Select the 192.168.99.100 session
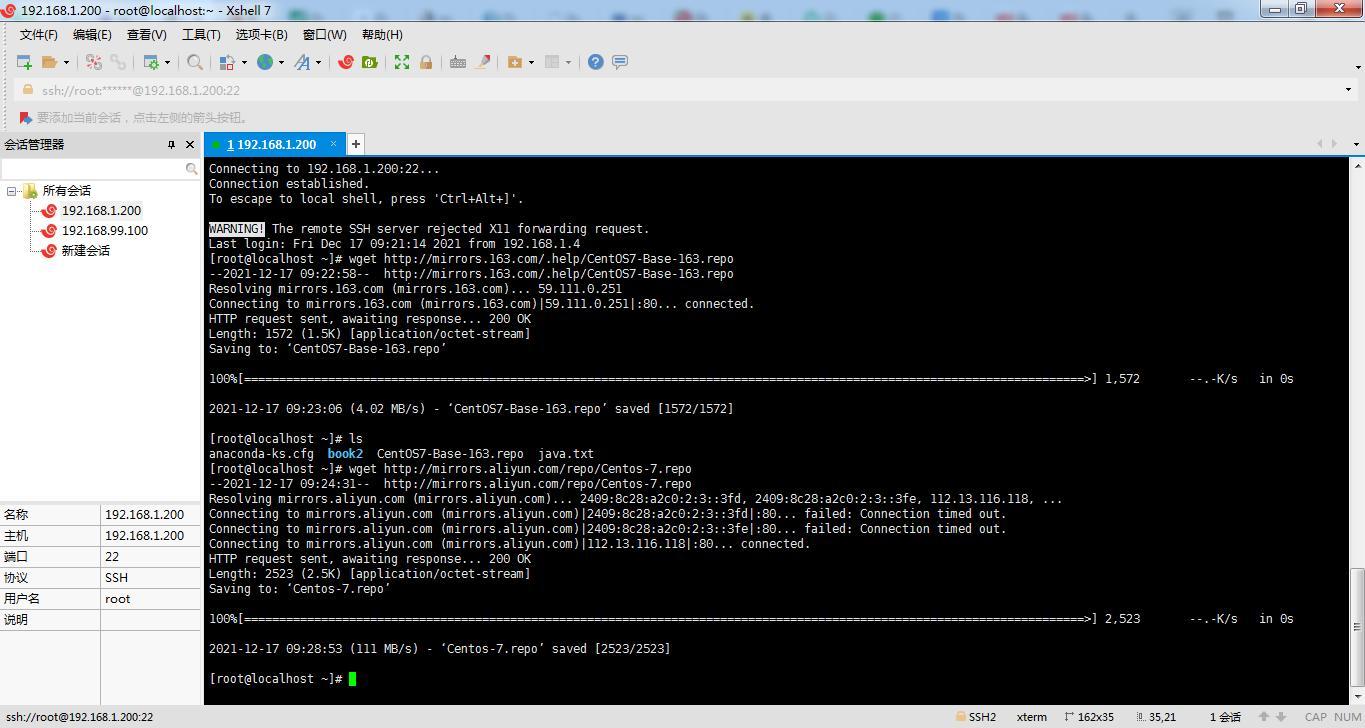Viewport: 1365px width, 728px height. 104,231
